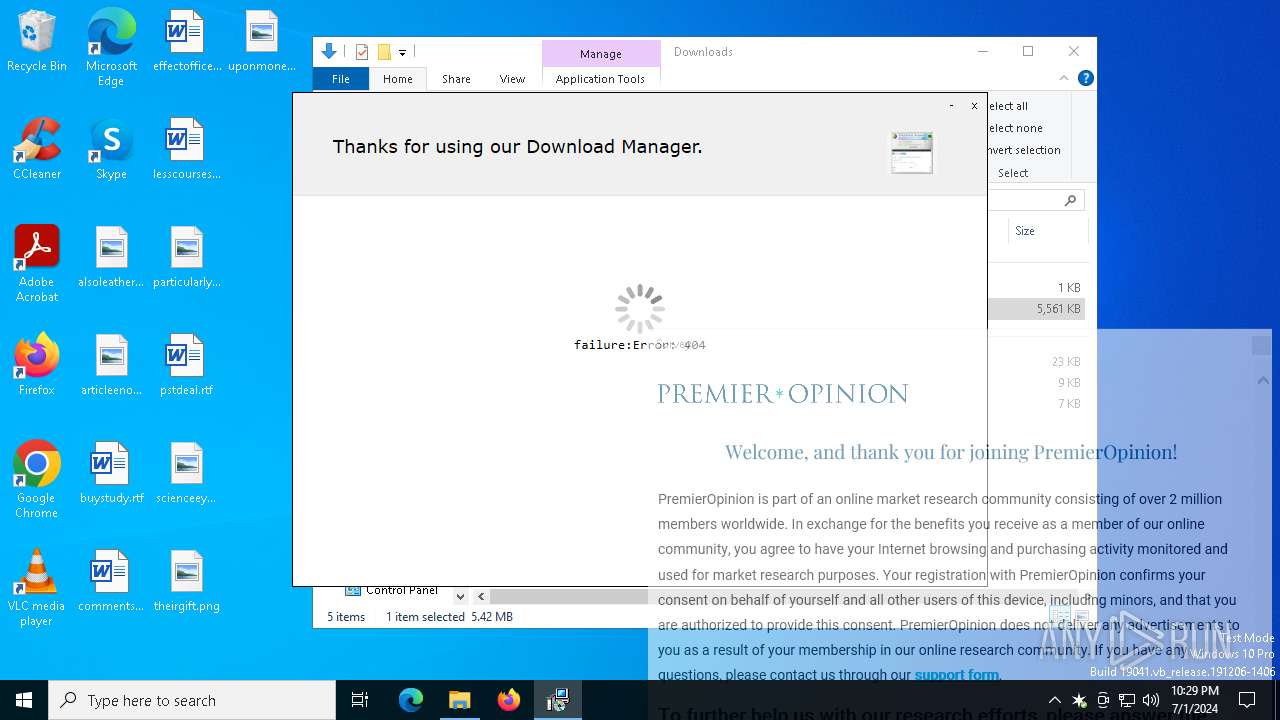This screenshot has width=1280, height=720.
Task: Switch to the Share ribbon tab
Action: (x=456, y=79)
